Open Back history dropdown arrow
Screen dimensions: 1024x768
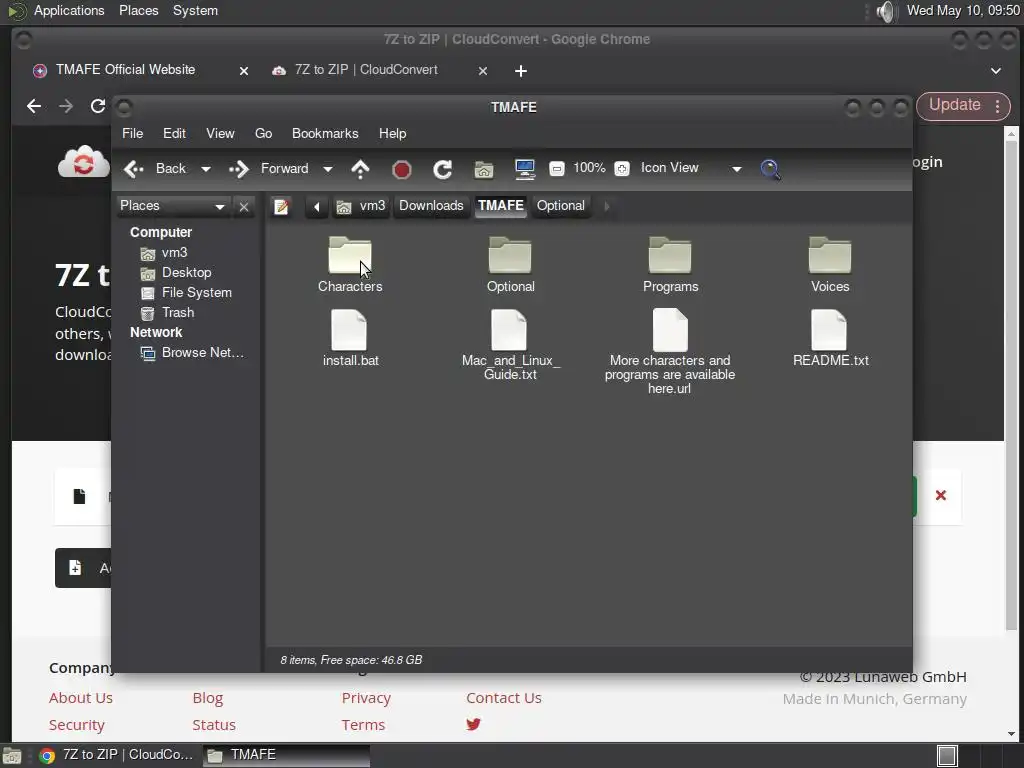click(206, 169)
